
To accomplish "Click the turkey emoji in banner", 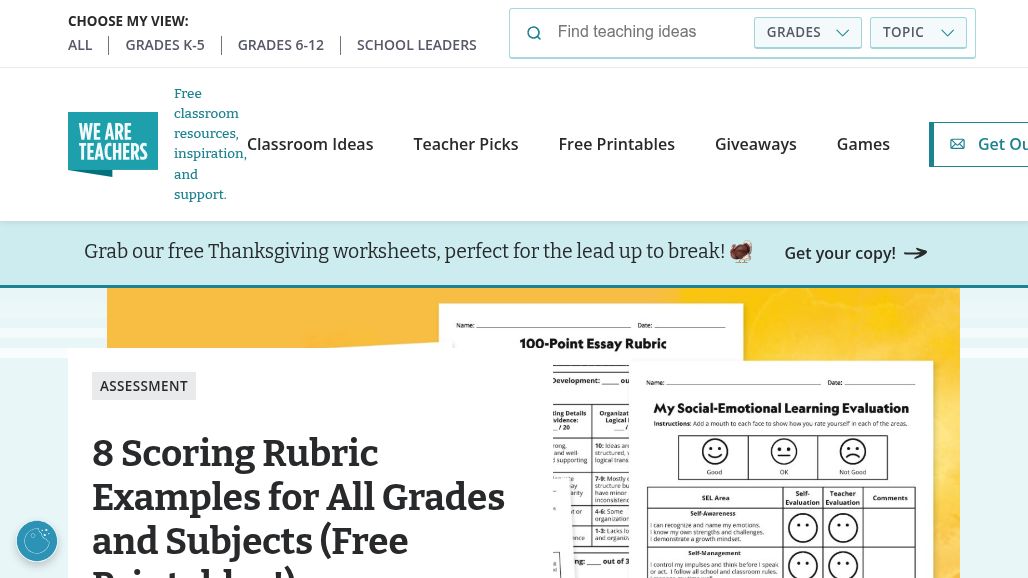I will tap(741, 251).
